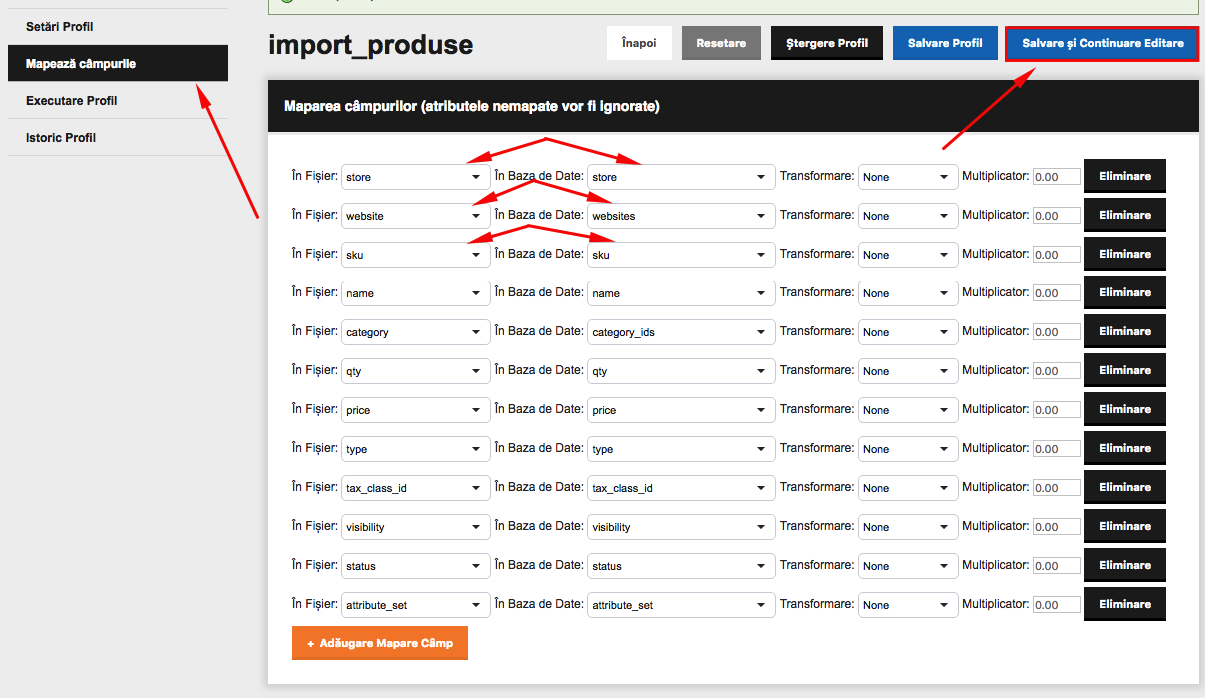Click Salvare și Continuare Editare
The height and width of the screenshot is (698, 1205).
click(1102, 43)
